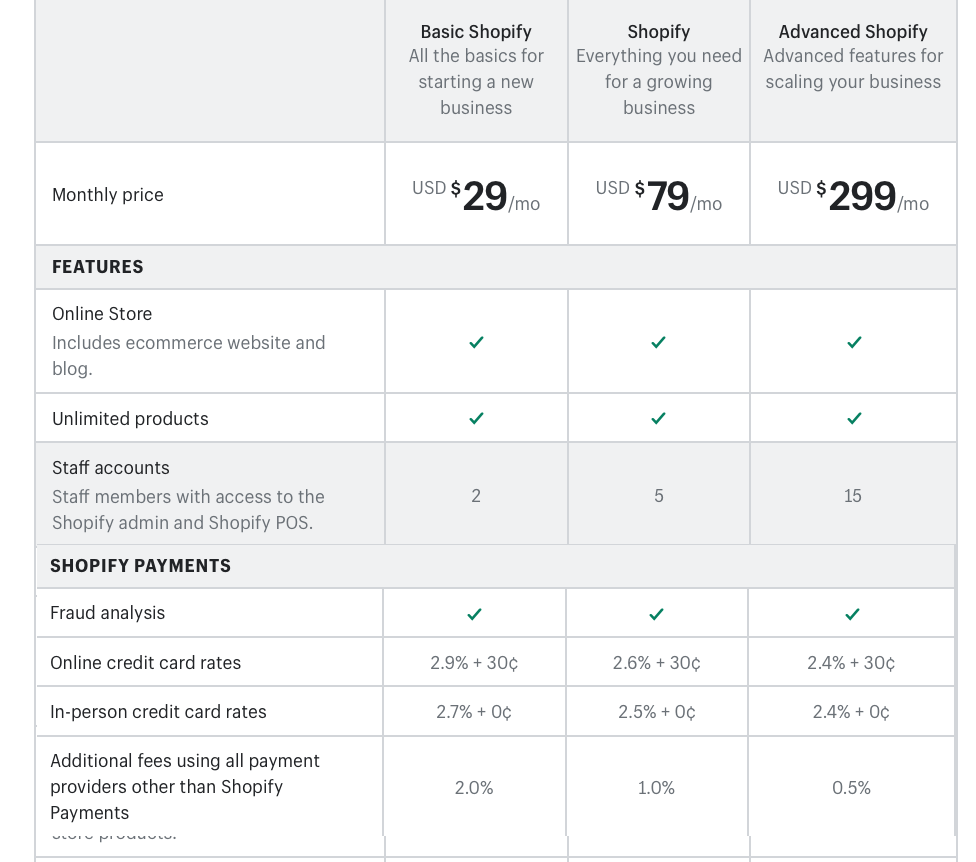Select the Advanced Shopify plan heading
Screen dimensions: 976x862
coord(853,32)
